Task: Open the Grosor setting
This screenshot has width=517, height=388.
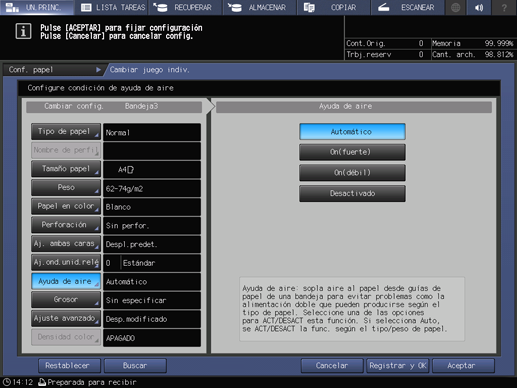Action: [x=66, y=300]
